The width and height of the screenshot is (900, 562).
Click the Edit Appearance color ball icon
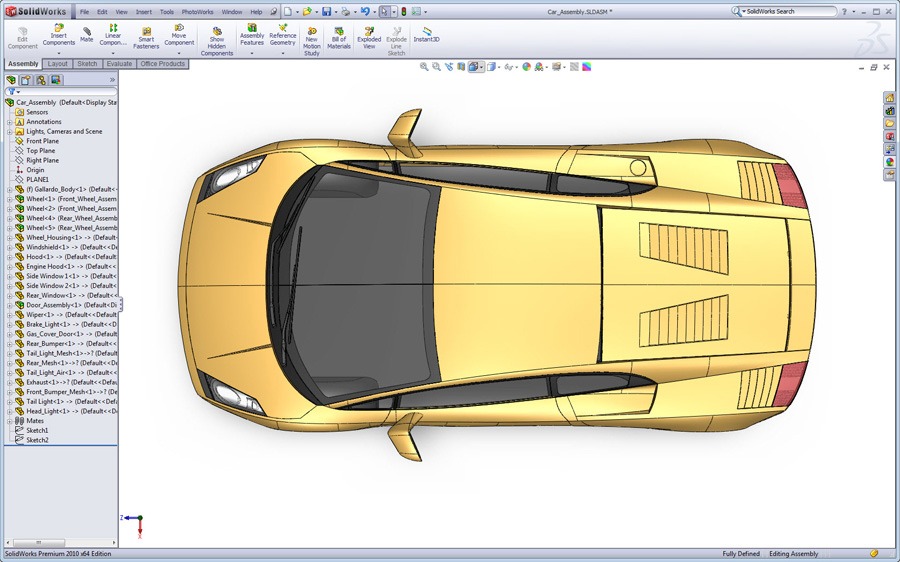coord(527,67)
